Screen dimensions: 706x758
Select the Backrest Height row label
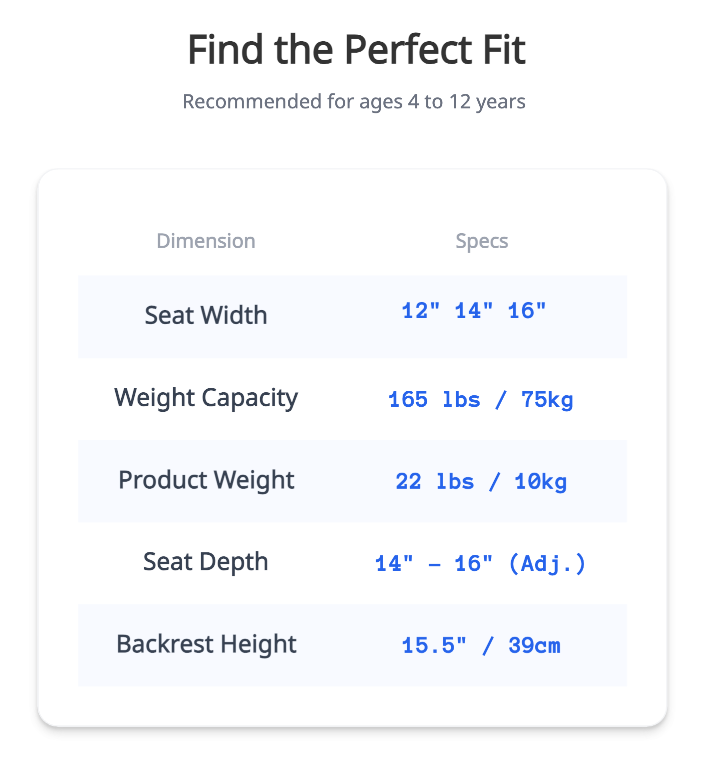point(206,644)
